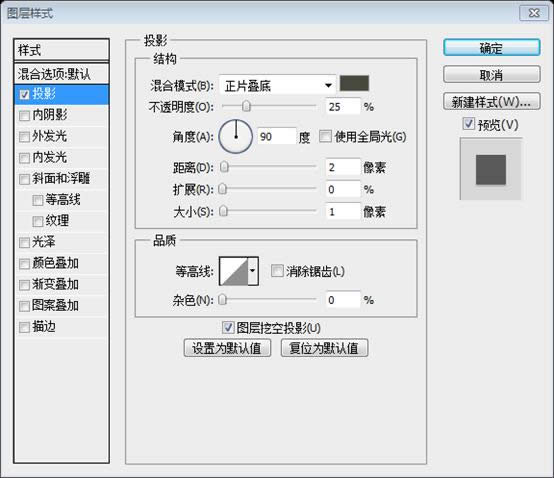Click the style preview square
This screenshot has width=554, height=478.
click(491, 170)
